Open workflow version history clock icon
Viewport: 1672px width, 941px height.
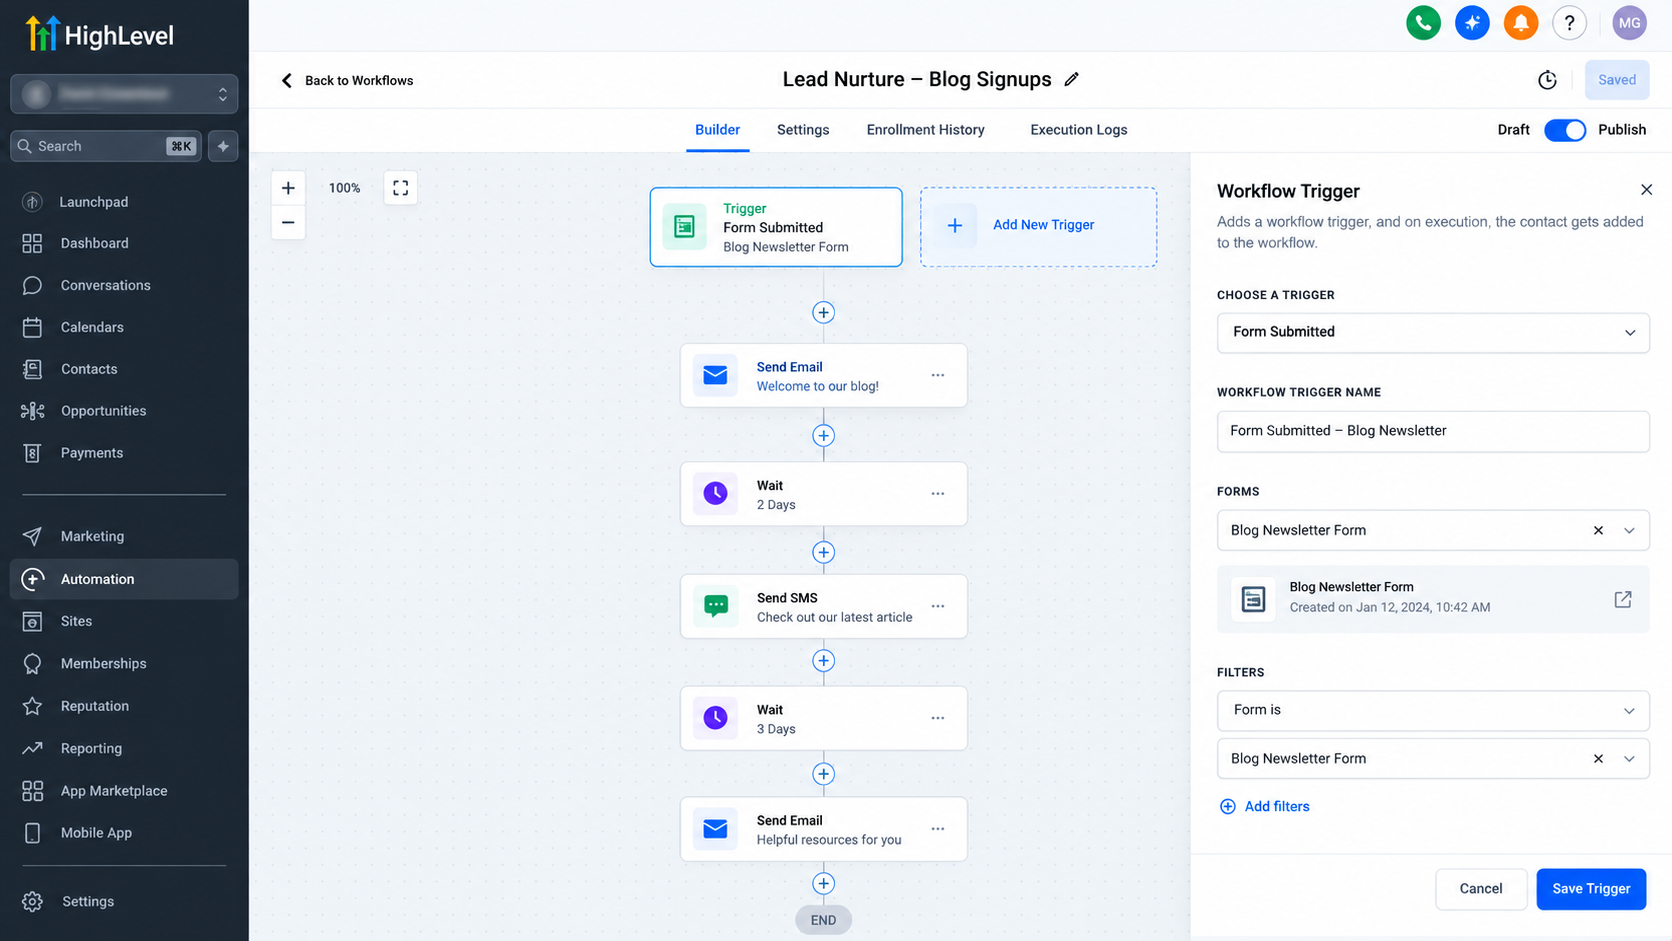click(x=1547, y=80)
